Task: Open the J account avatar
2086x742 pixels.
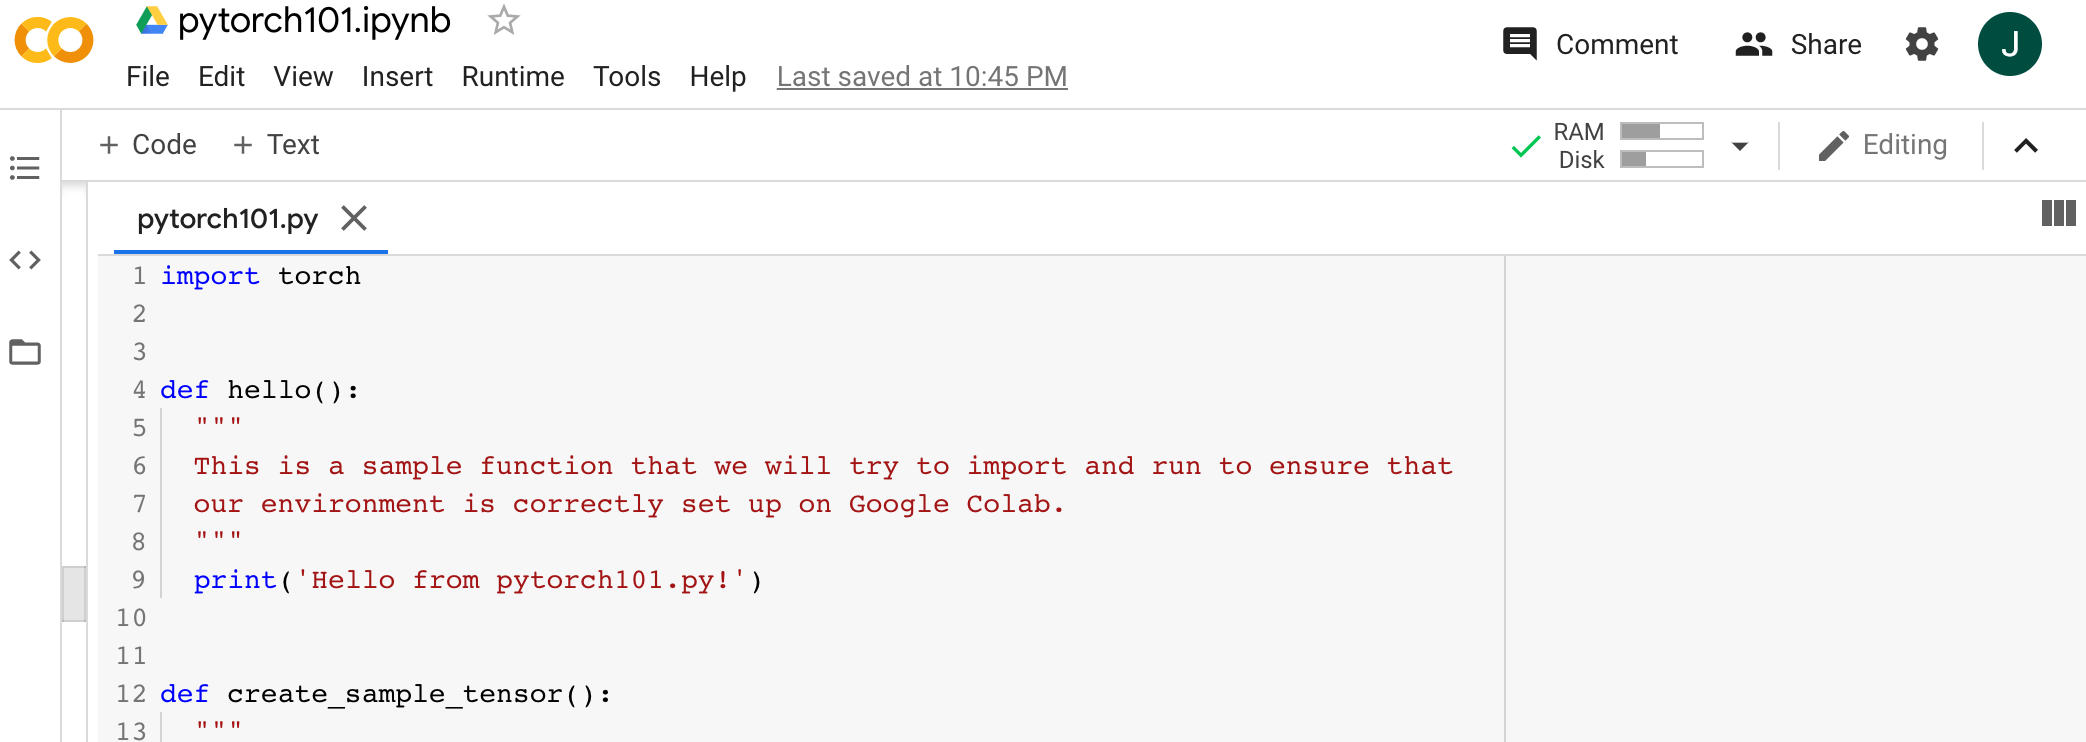Action: 2009,44
